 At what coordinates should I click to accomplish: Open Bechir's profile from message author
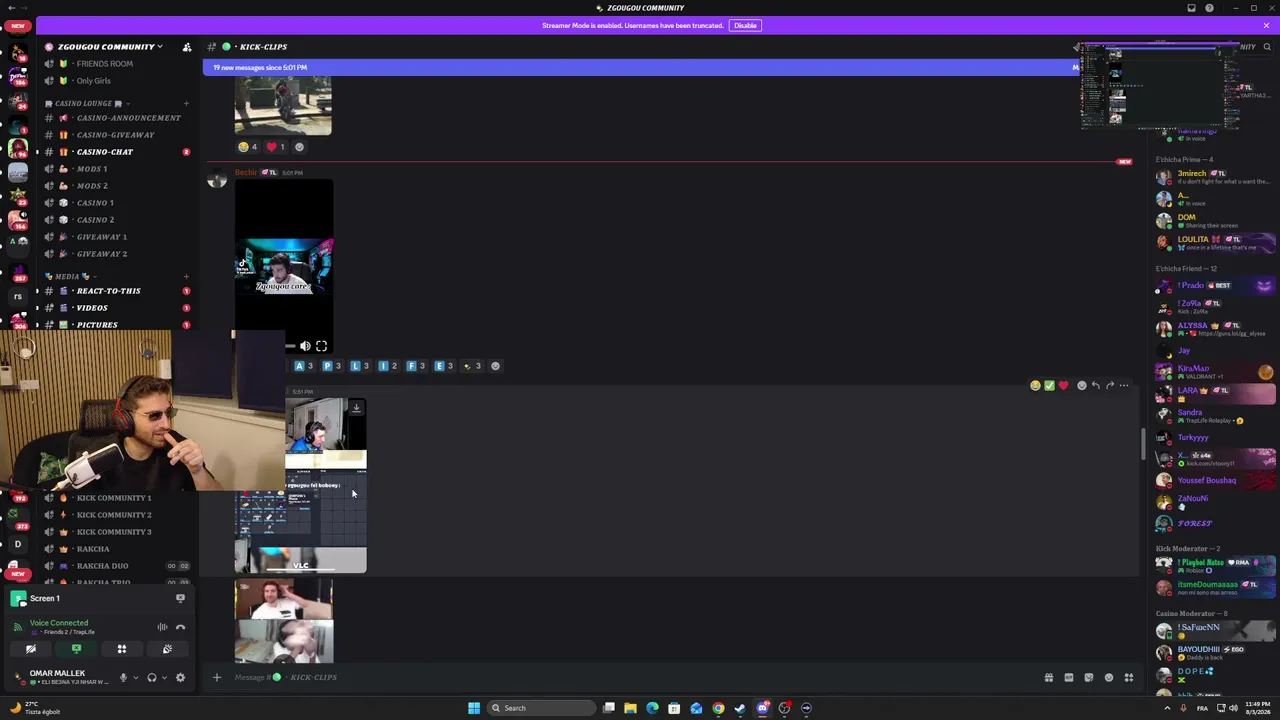pyautogui.click(x=246, y=173)
